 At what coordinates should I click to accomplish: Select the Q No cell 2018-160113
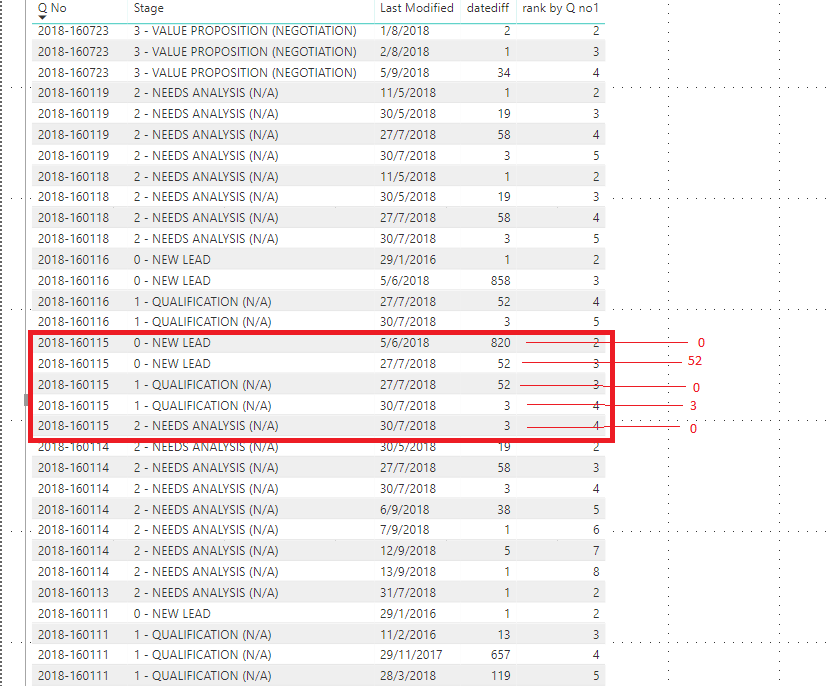point(73,593)
